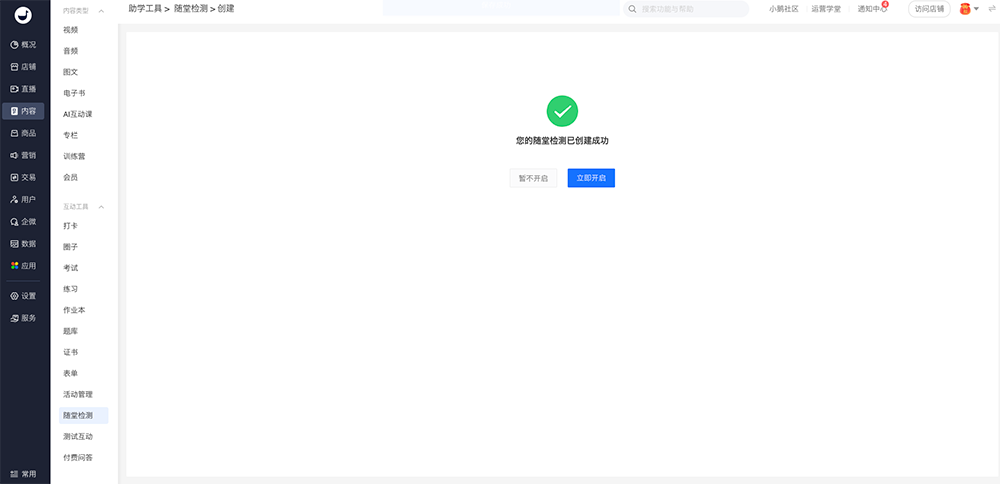Open 题库 from the side menu
The image size is (1000, 484).
[71, 331]
